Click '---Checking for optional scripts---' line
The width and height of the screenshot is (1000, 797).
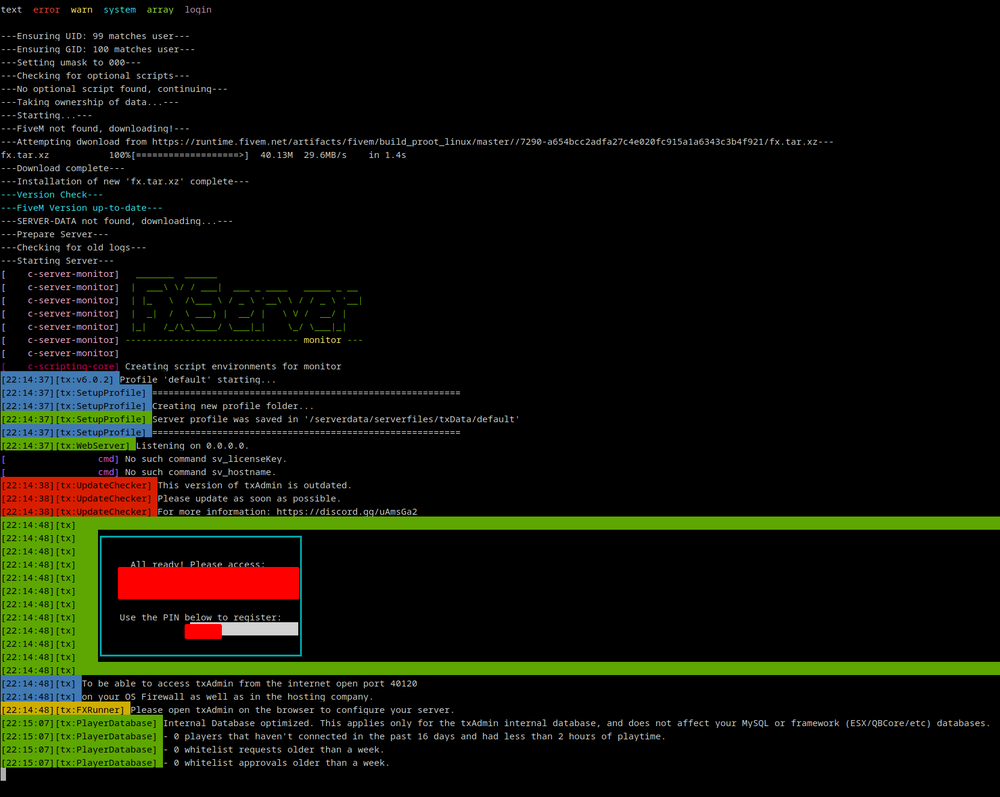click(95, 75)
